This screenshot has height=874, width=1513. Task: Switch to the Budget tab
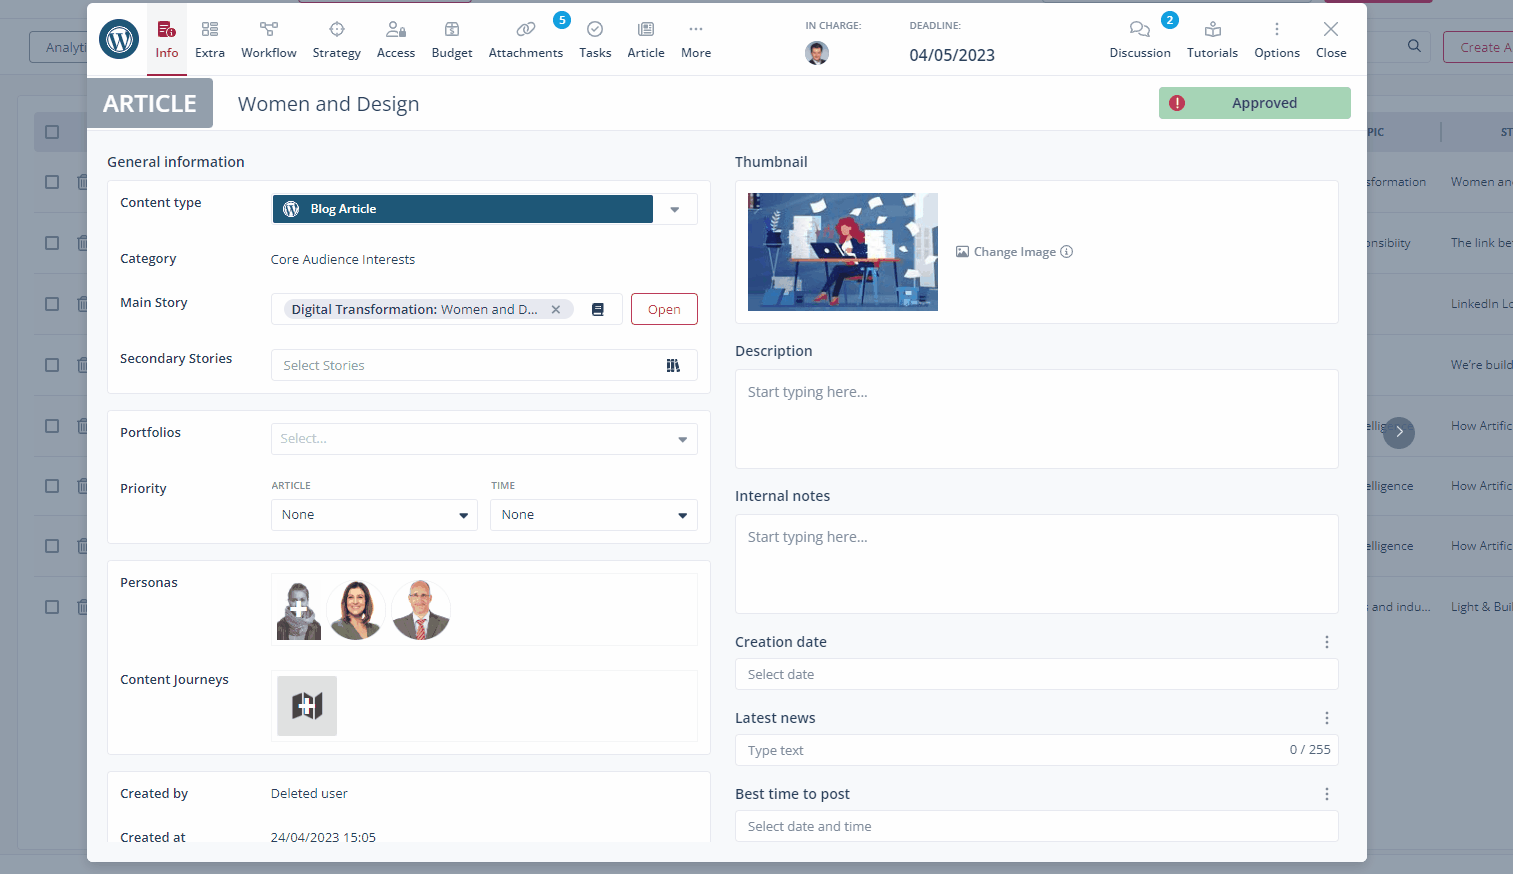[x=451, y=40]
